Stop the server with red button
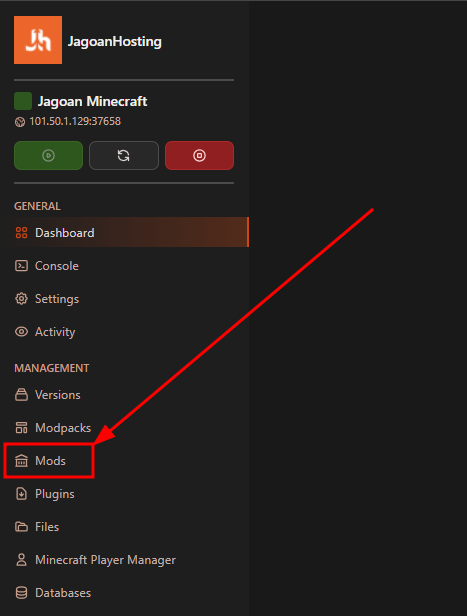 [199, 156]
